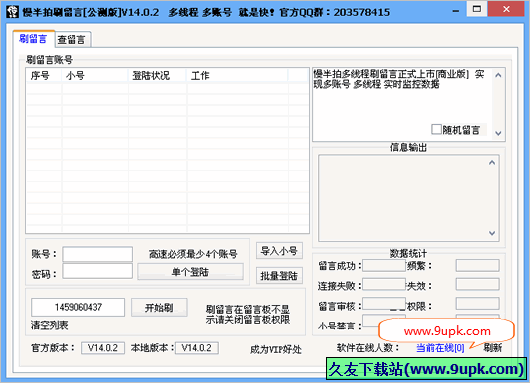The width and height of the screenshot is (530, 383).
Task: Open the 查留言 tab
Action: click(x=72, y=40)
